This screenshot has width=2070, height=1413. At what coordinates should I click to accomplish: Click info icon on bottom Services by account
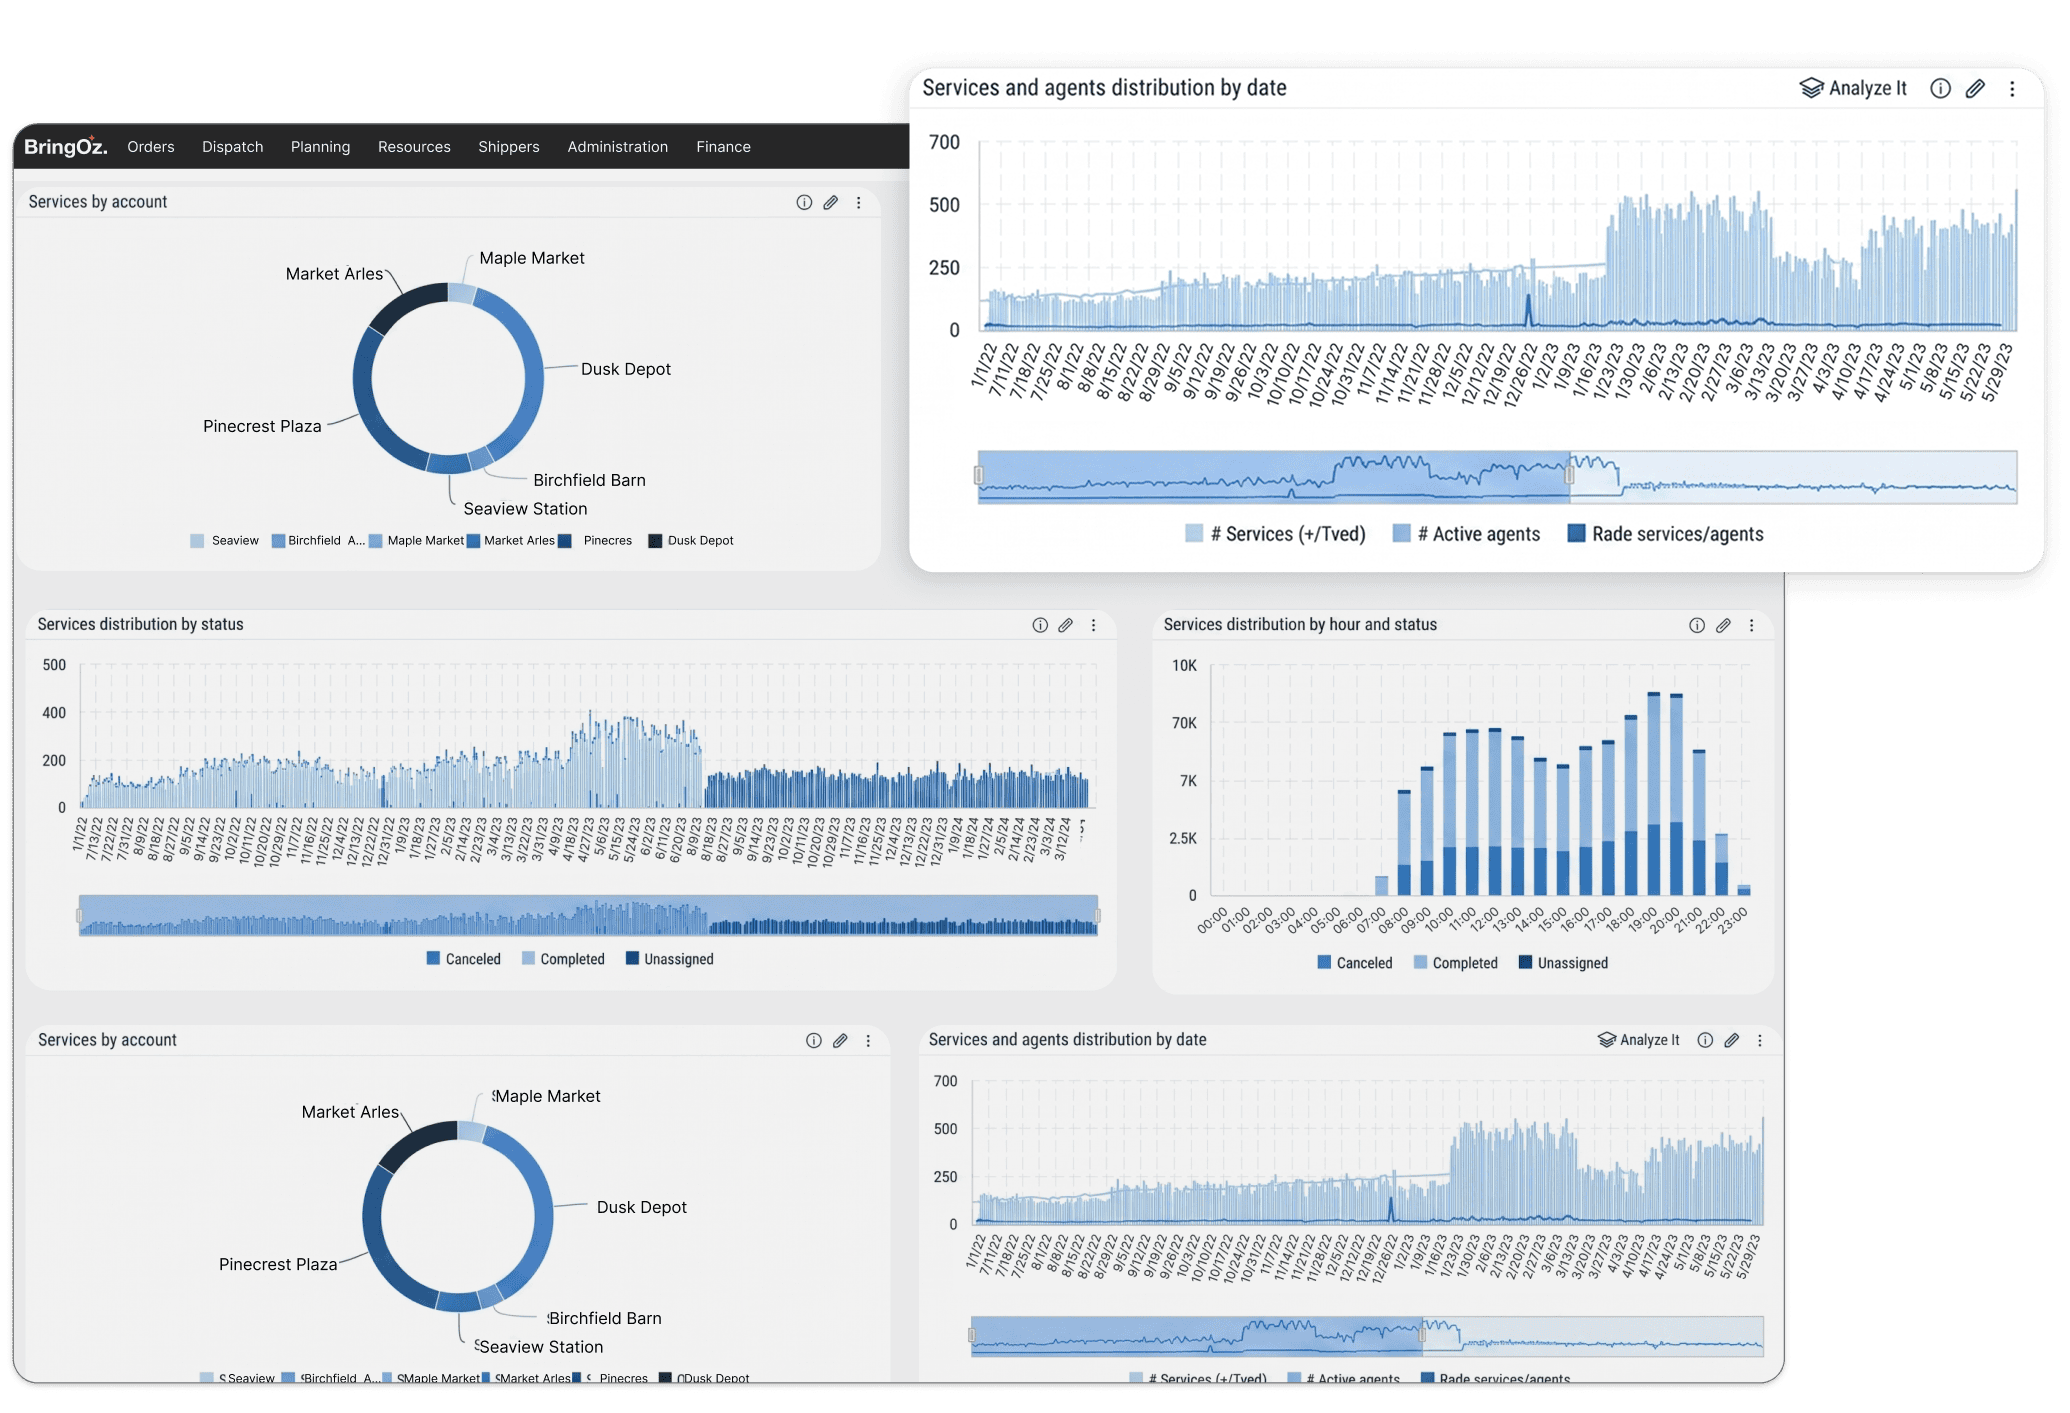814,1040
